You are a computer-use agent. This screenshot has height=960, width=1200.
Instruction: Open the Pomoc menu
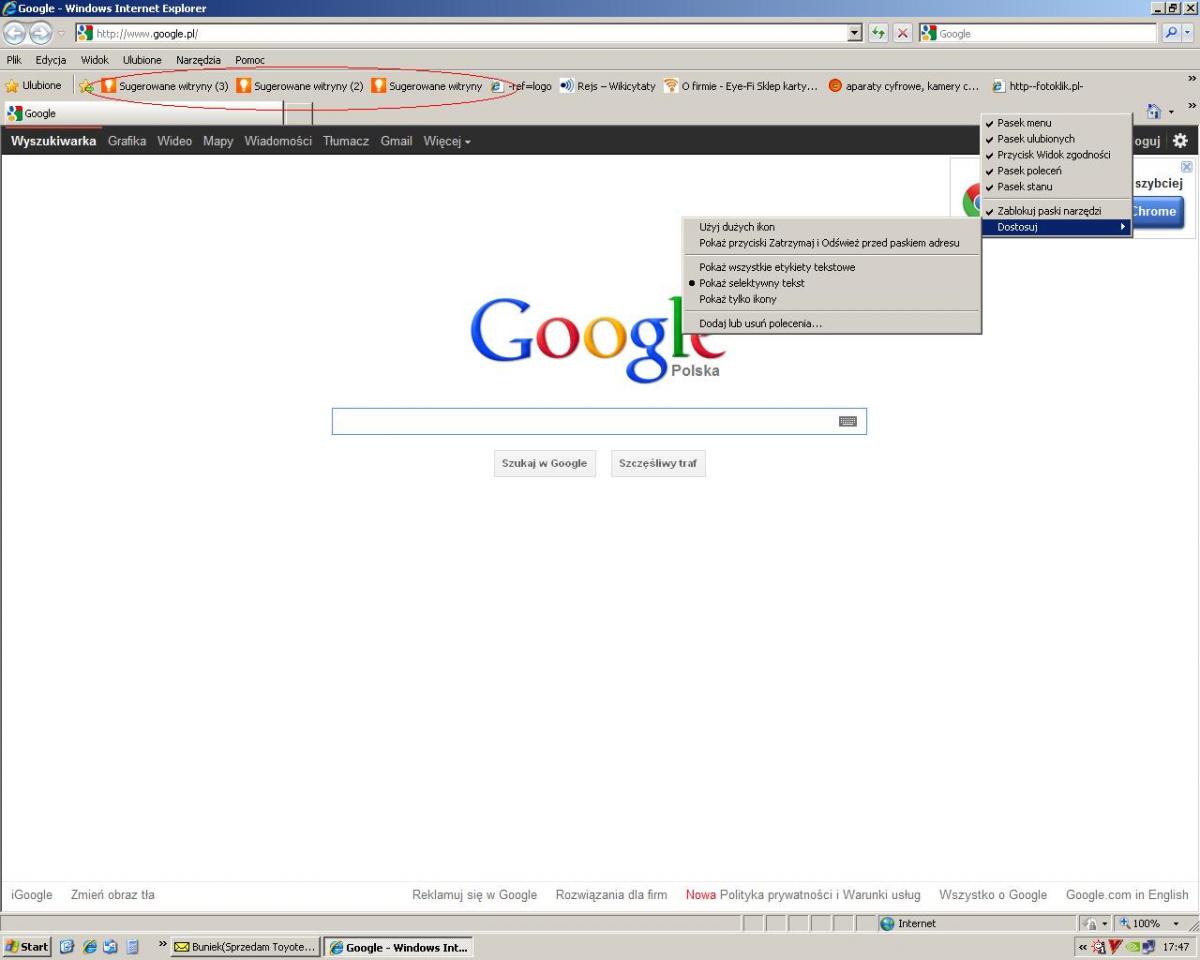[x=250, y=60]
